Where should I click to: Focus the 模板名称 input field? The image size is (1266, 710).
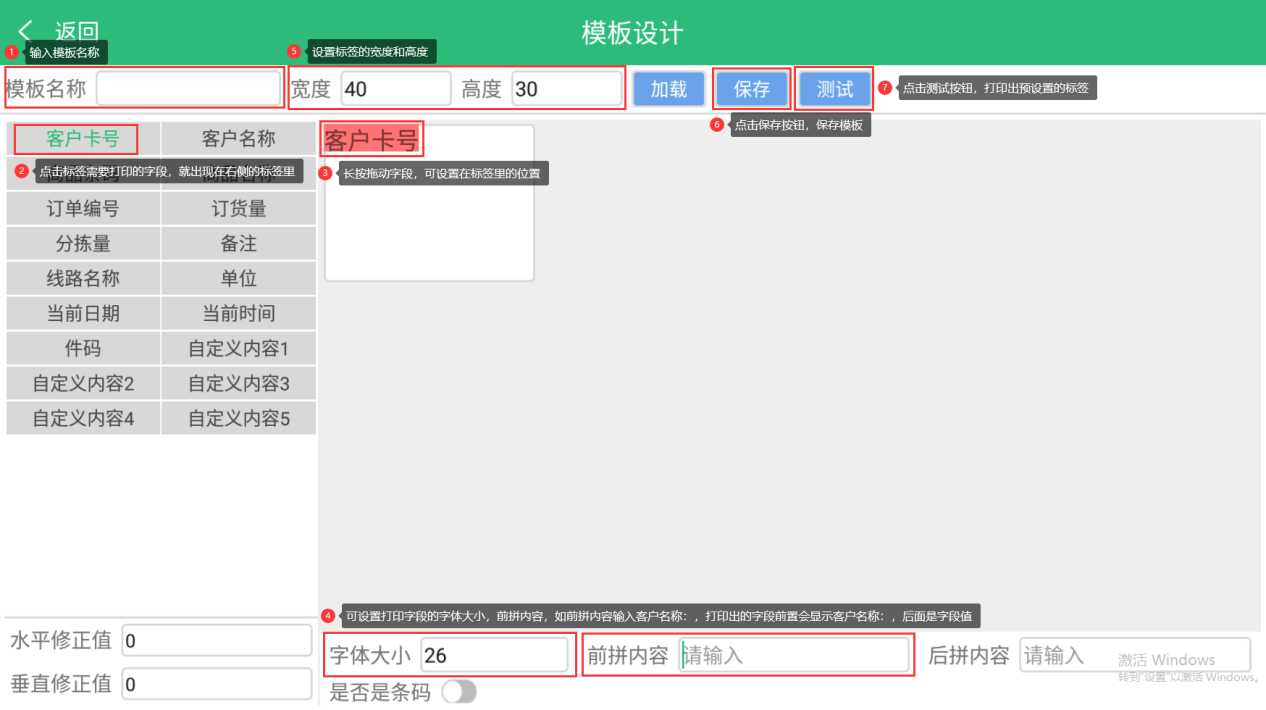[x=188, y=89]
